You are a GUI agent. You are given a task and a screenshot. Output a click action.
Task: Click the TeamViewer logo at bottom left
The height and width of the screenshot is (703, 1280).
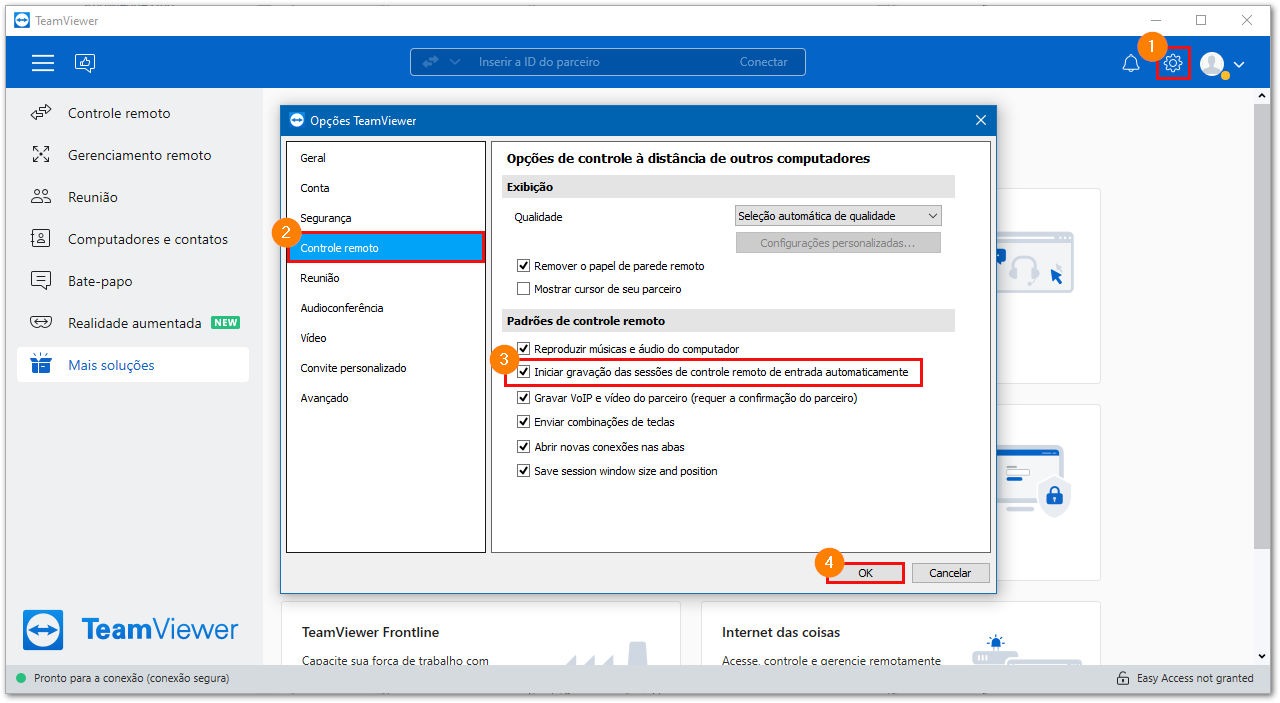(x=130, y=630)
